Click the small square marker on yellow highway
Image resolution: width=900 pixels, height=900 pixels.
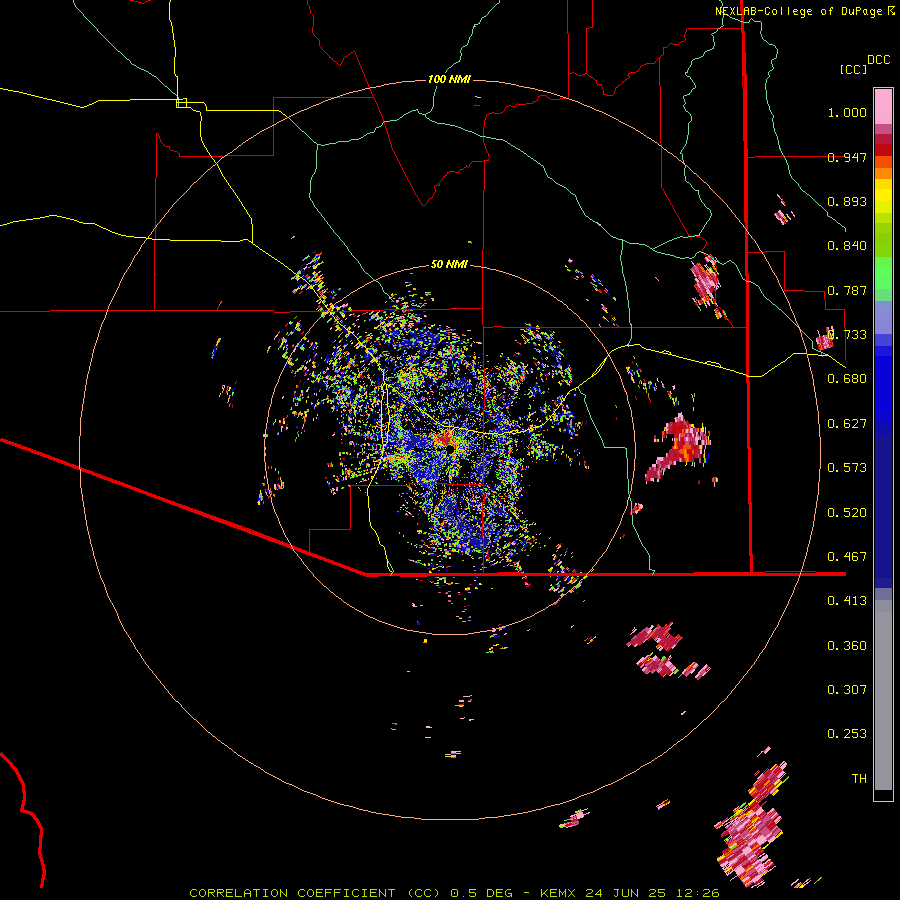pos(181,103)
